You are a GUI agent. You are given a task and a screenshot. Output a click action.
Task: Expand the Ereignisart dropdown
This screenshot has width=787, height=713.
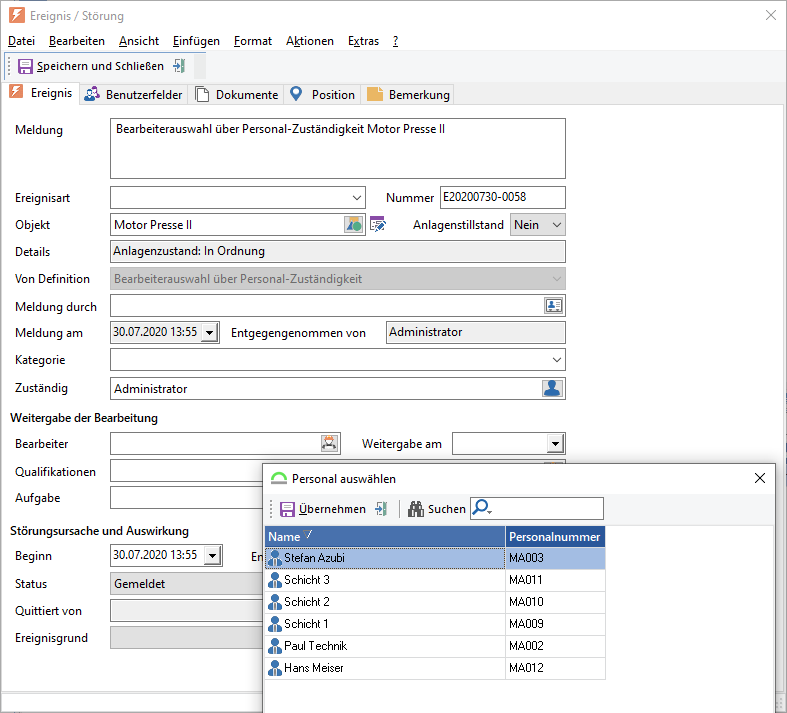pos(357,198)
